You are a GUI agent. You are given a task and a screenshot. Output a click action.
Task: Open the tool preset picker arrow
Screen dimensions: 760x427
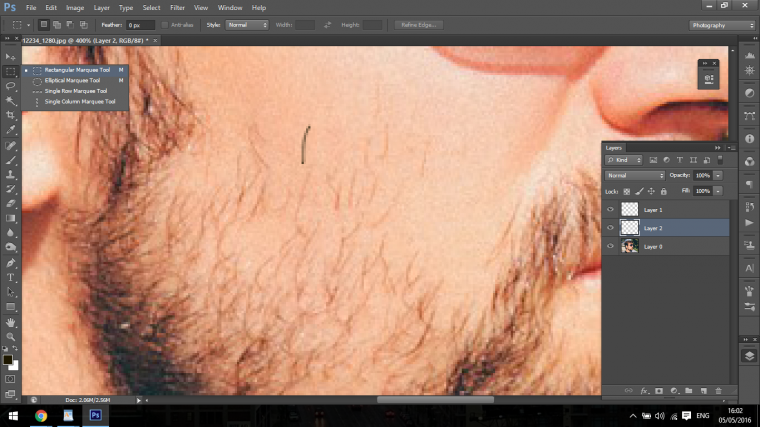tap(28, 25)
